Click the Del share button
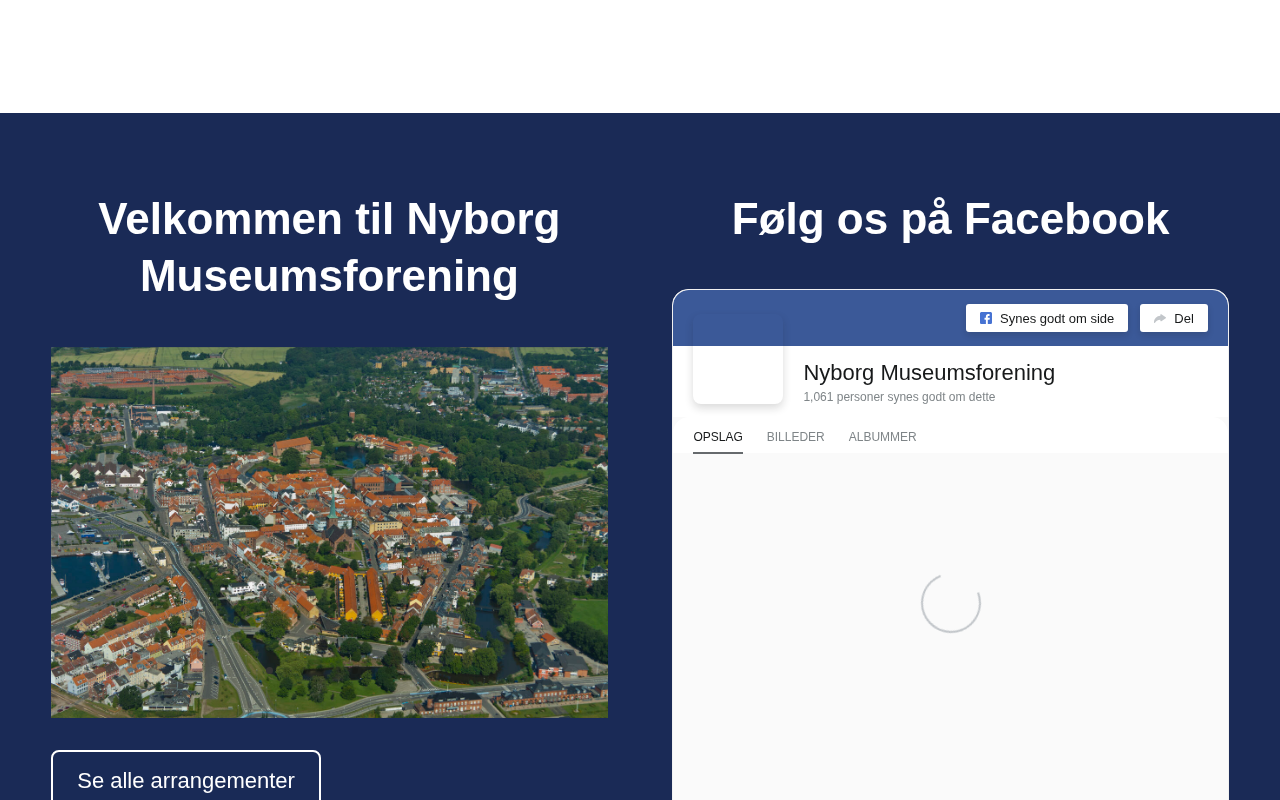The height and width of the screenshot is (800, 1280). [1174, 318]
